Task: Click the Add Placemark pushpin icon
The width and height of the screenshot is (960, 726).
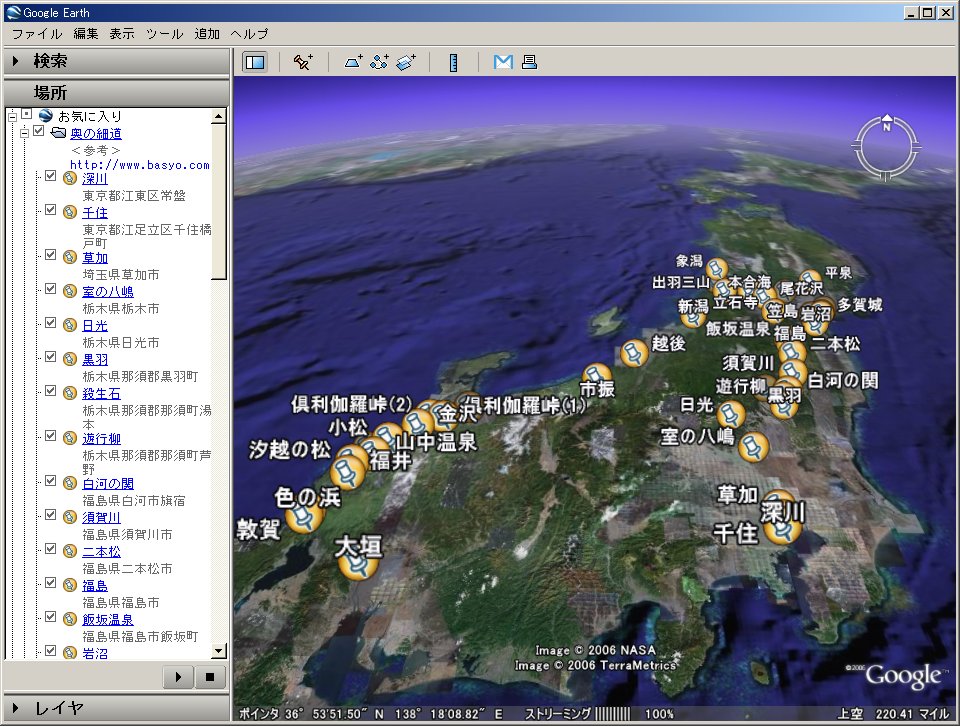Action: tap(303, 62)
